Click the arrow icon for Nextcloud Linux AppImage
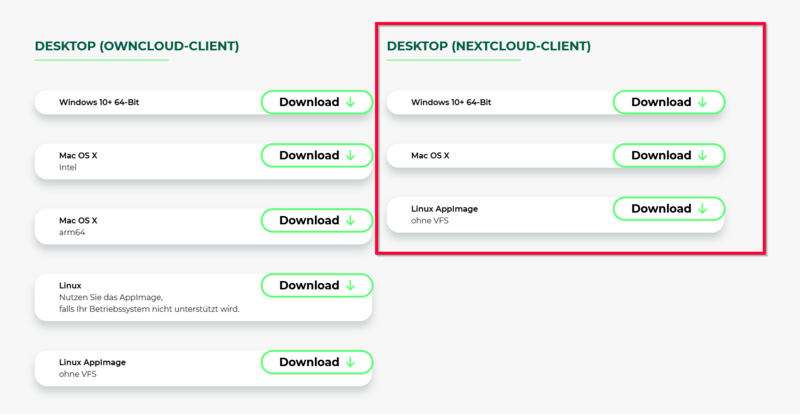 703,209
